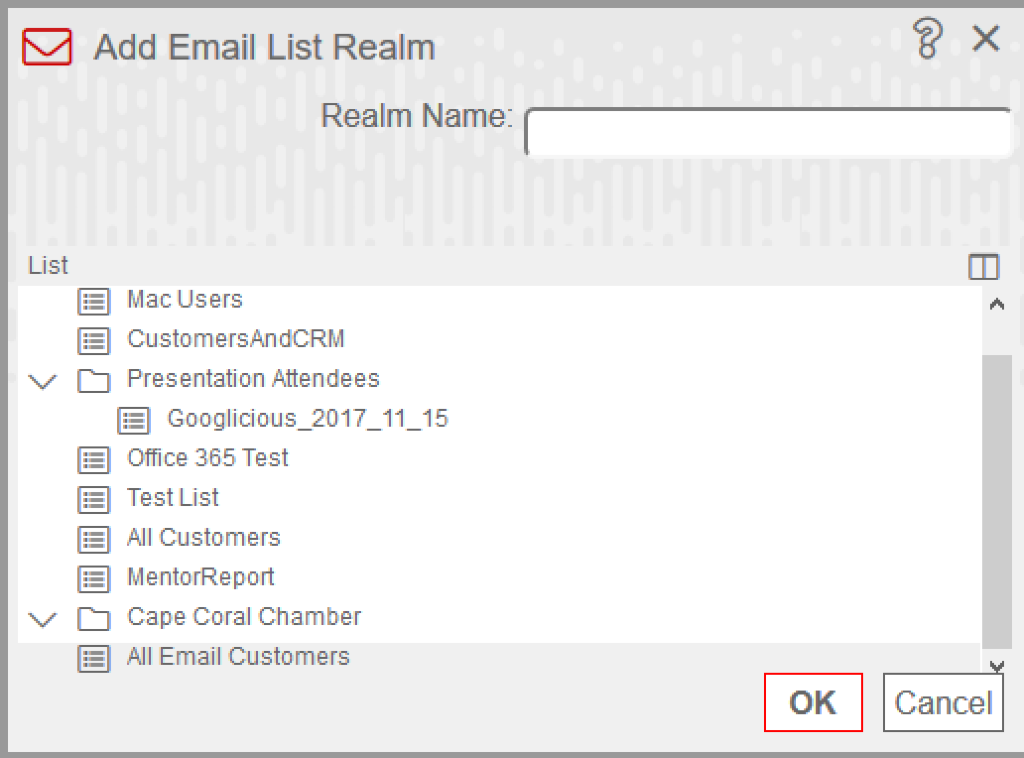The height and width of the screenshot is (758, 1024).
Task: Open the column chooser icon beside List
Action: (x=984, y=266)
